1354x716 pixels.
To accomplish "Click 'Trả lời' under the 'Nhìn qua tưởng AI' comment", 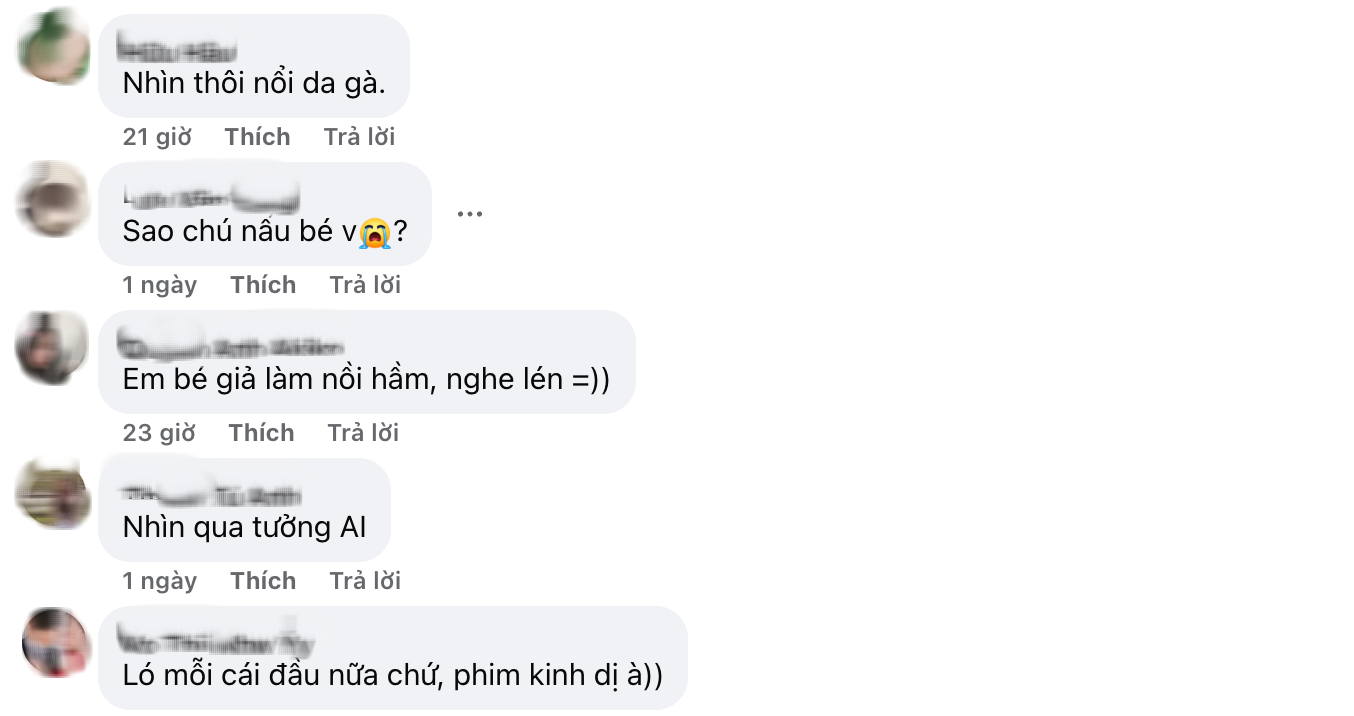I will [x=364, y=580].
